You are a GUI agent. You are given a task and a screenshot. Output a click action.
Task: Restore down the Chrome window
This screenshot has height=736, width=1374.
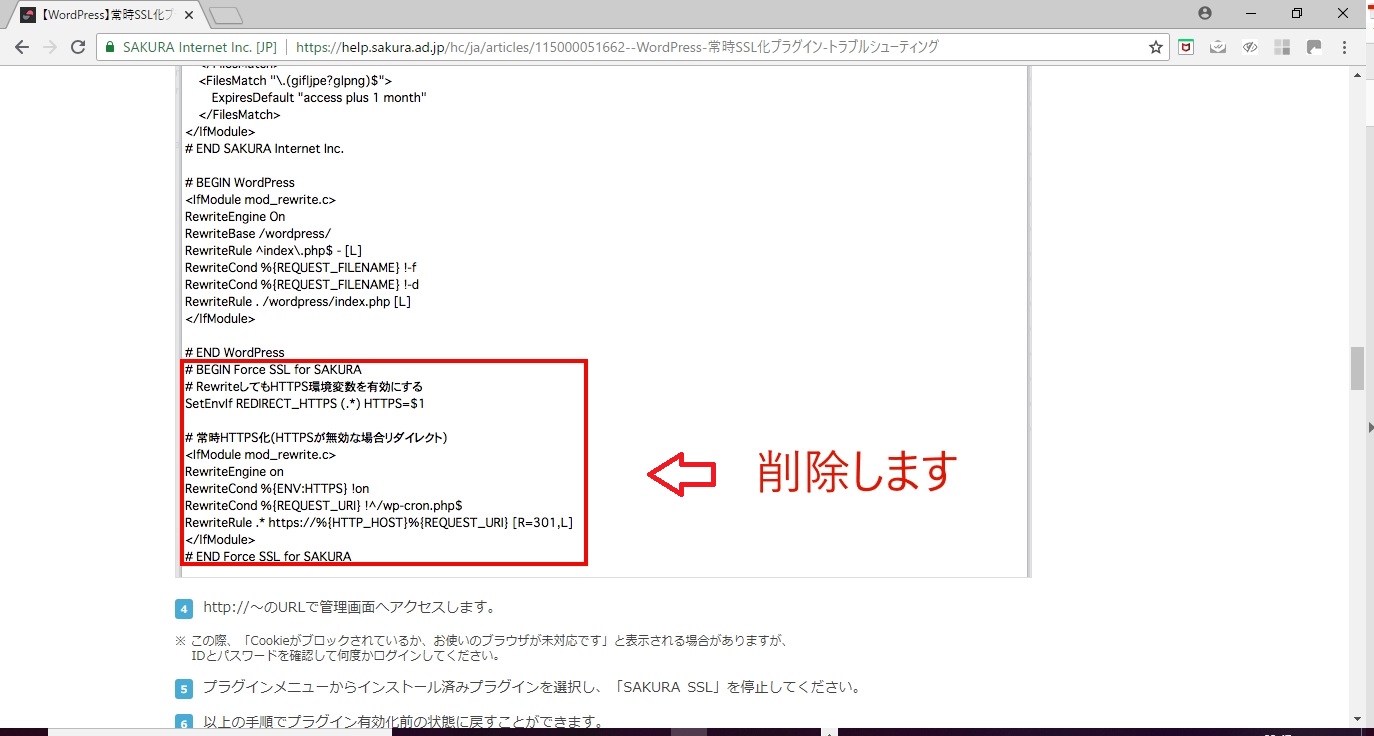click(1297, 13)
